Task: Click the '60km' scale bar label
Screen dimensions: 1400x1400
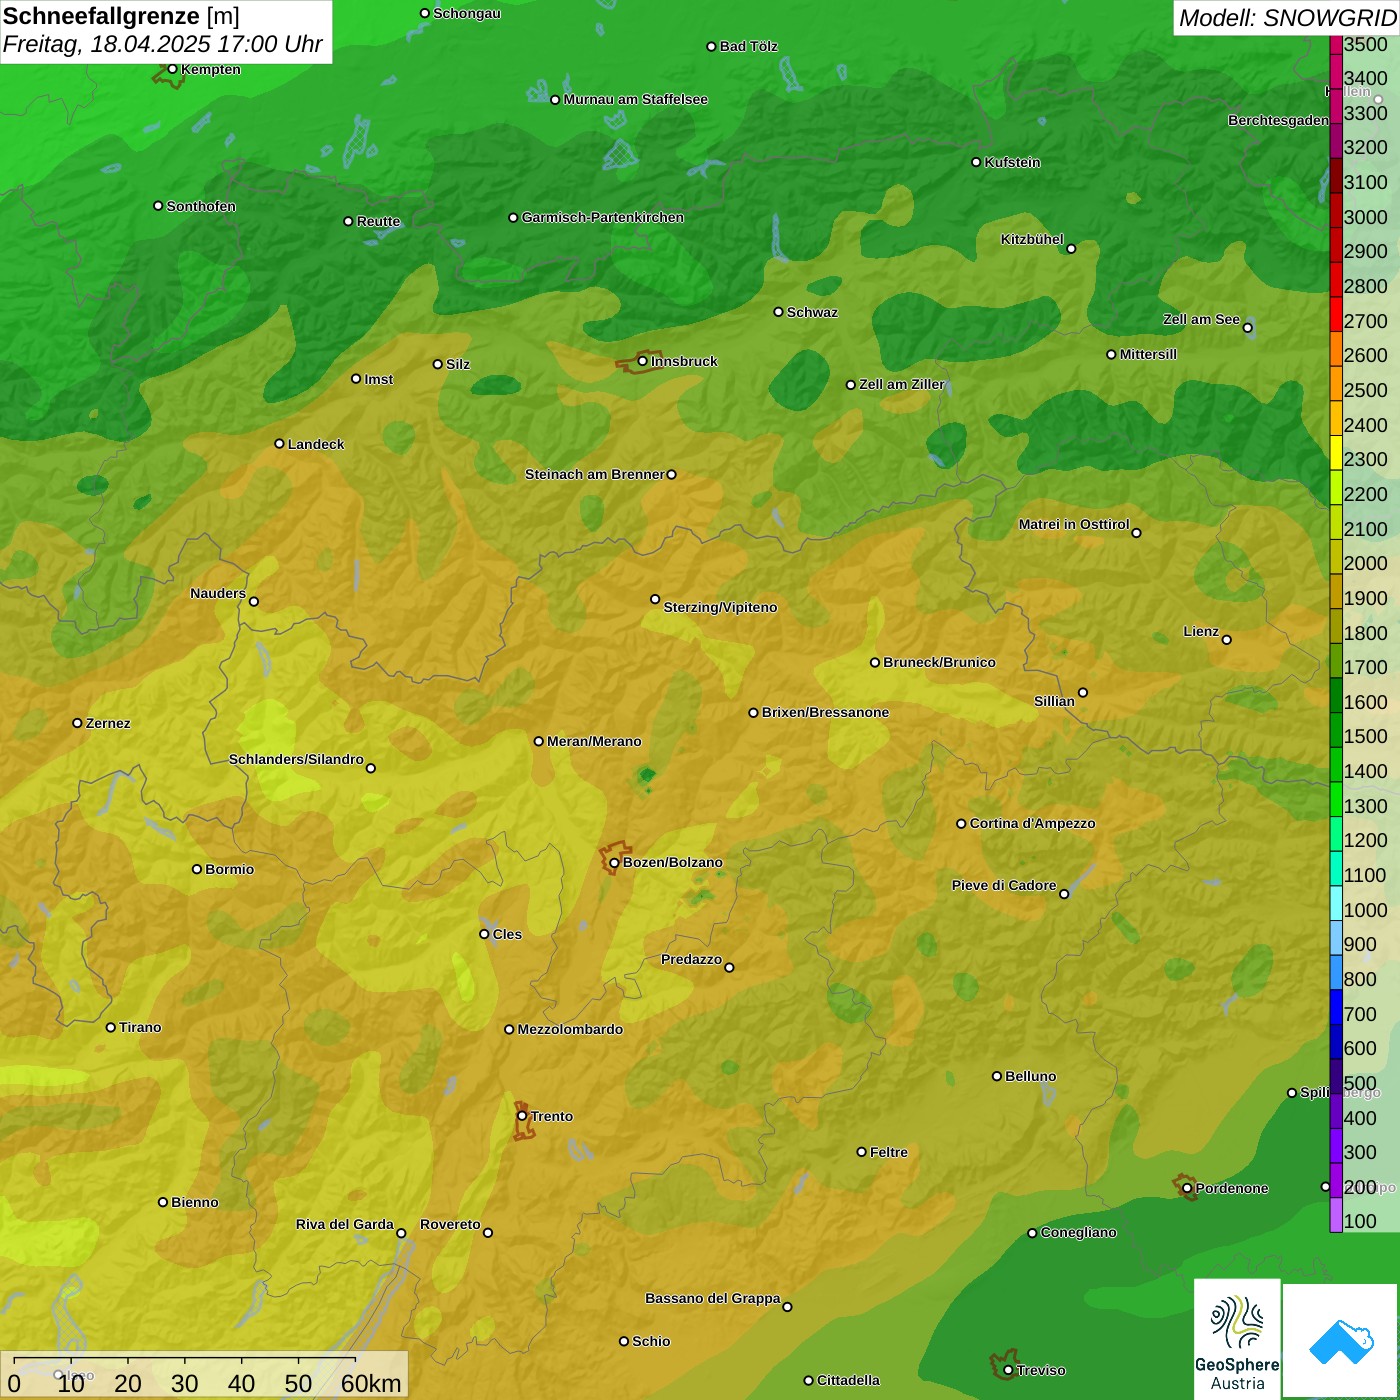Action: [371, 1383]
